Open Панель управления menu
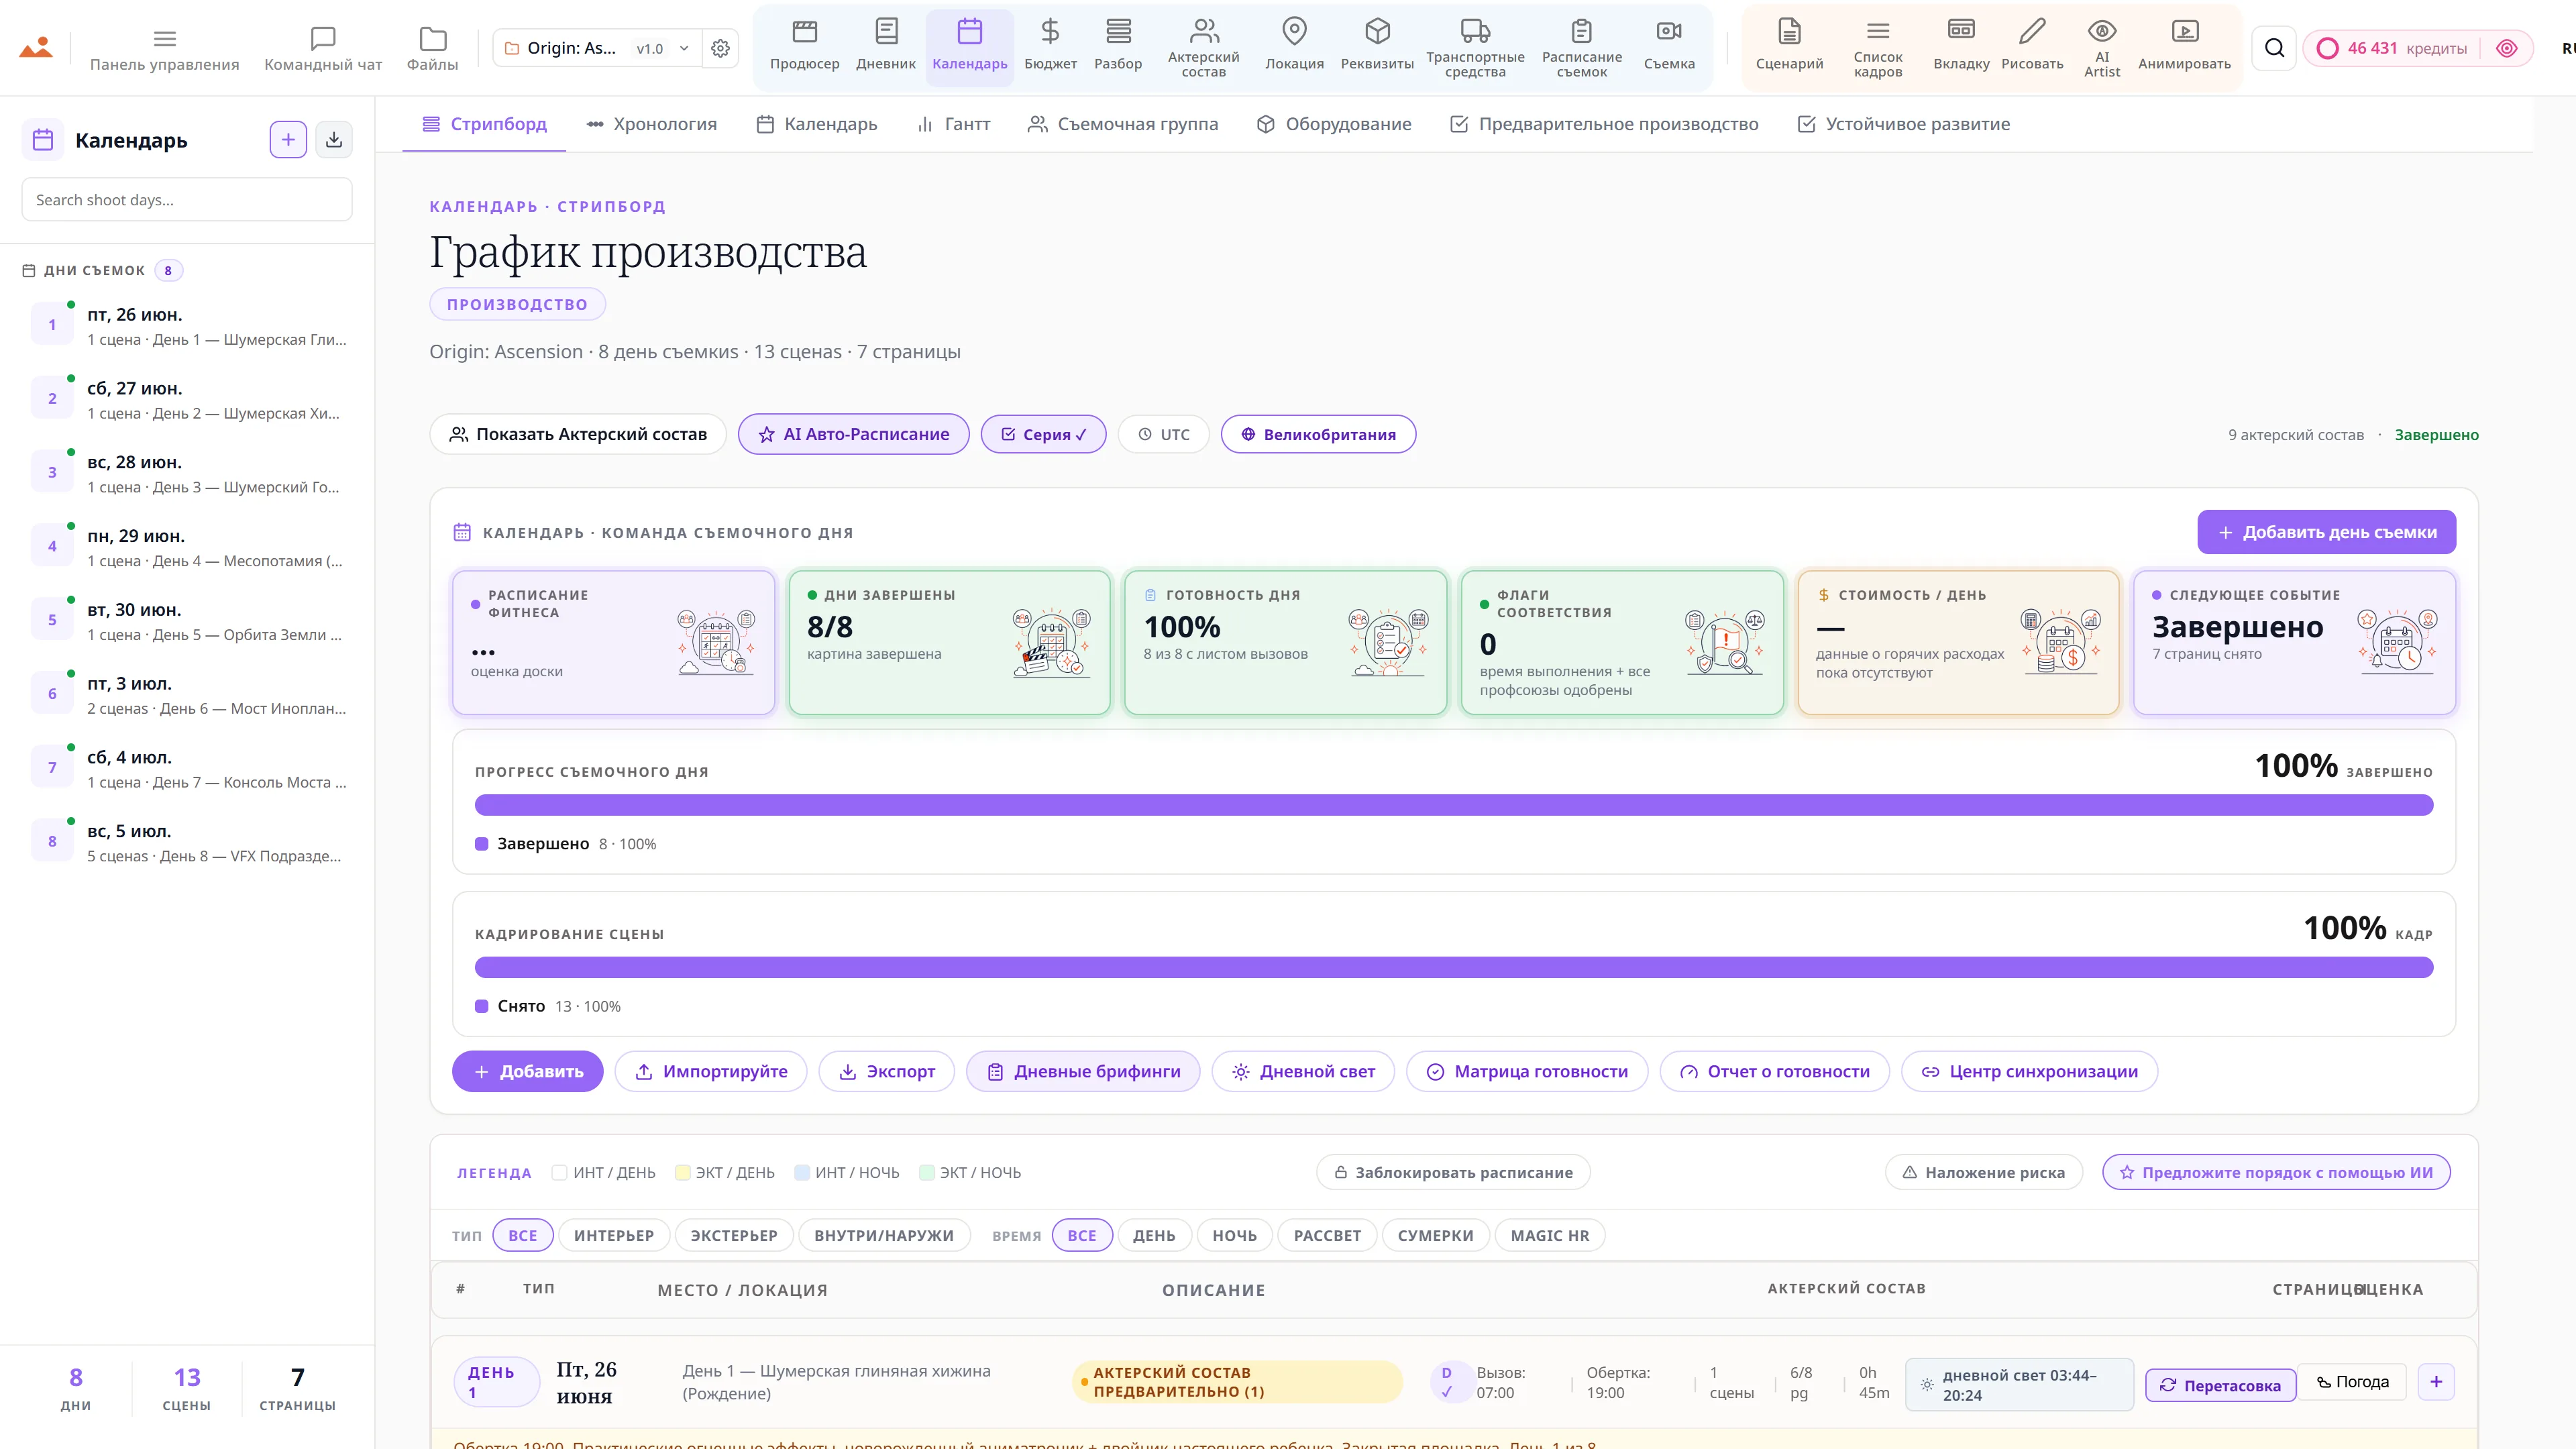This screenshot has width=2576, height=1449. 165,48
